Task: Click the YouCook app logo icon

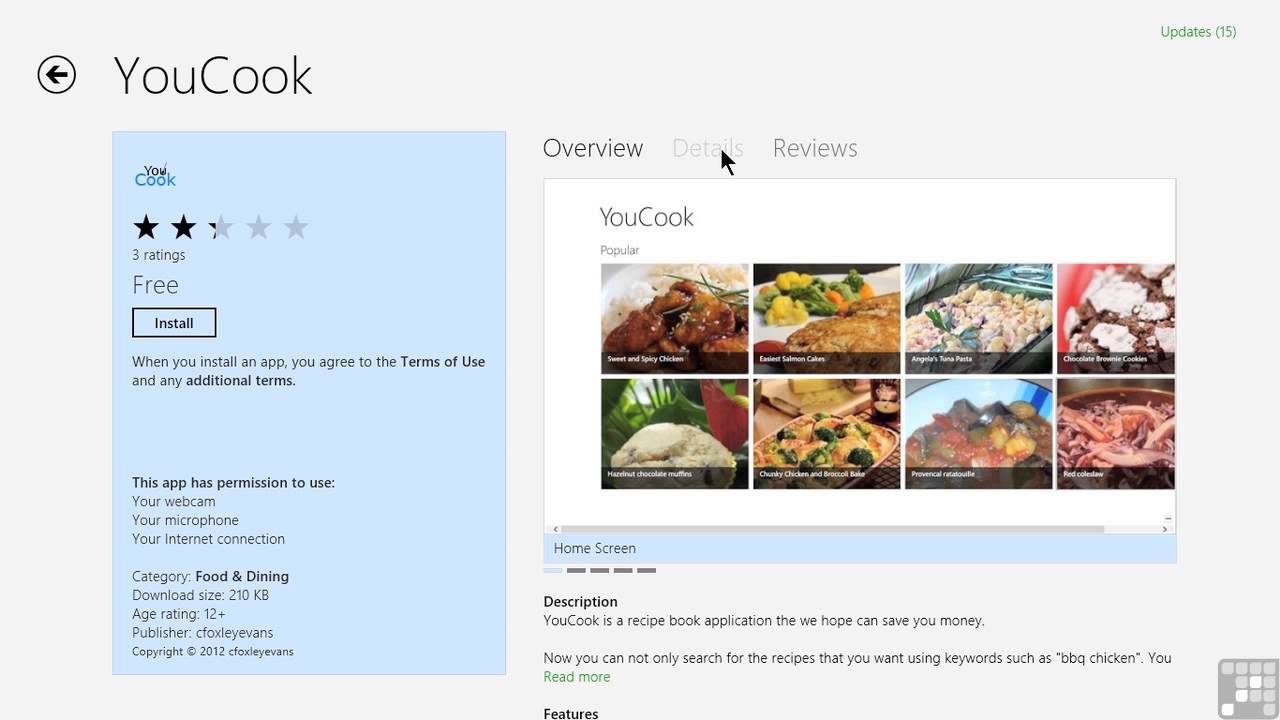Action: pyautogui.click(x=155, y=176)
